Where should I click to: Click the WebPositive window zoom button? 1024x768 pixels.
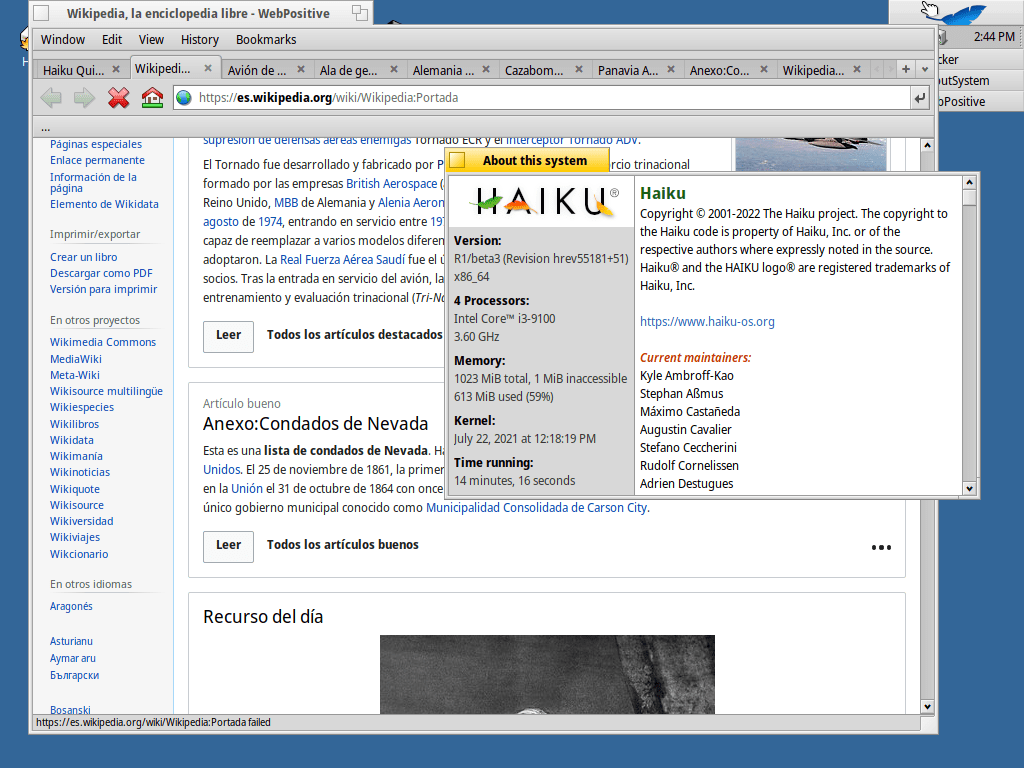tap(359, 13)
